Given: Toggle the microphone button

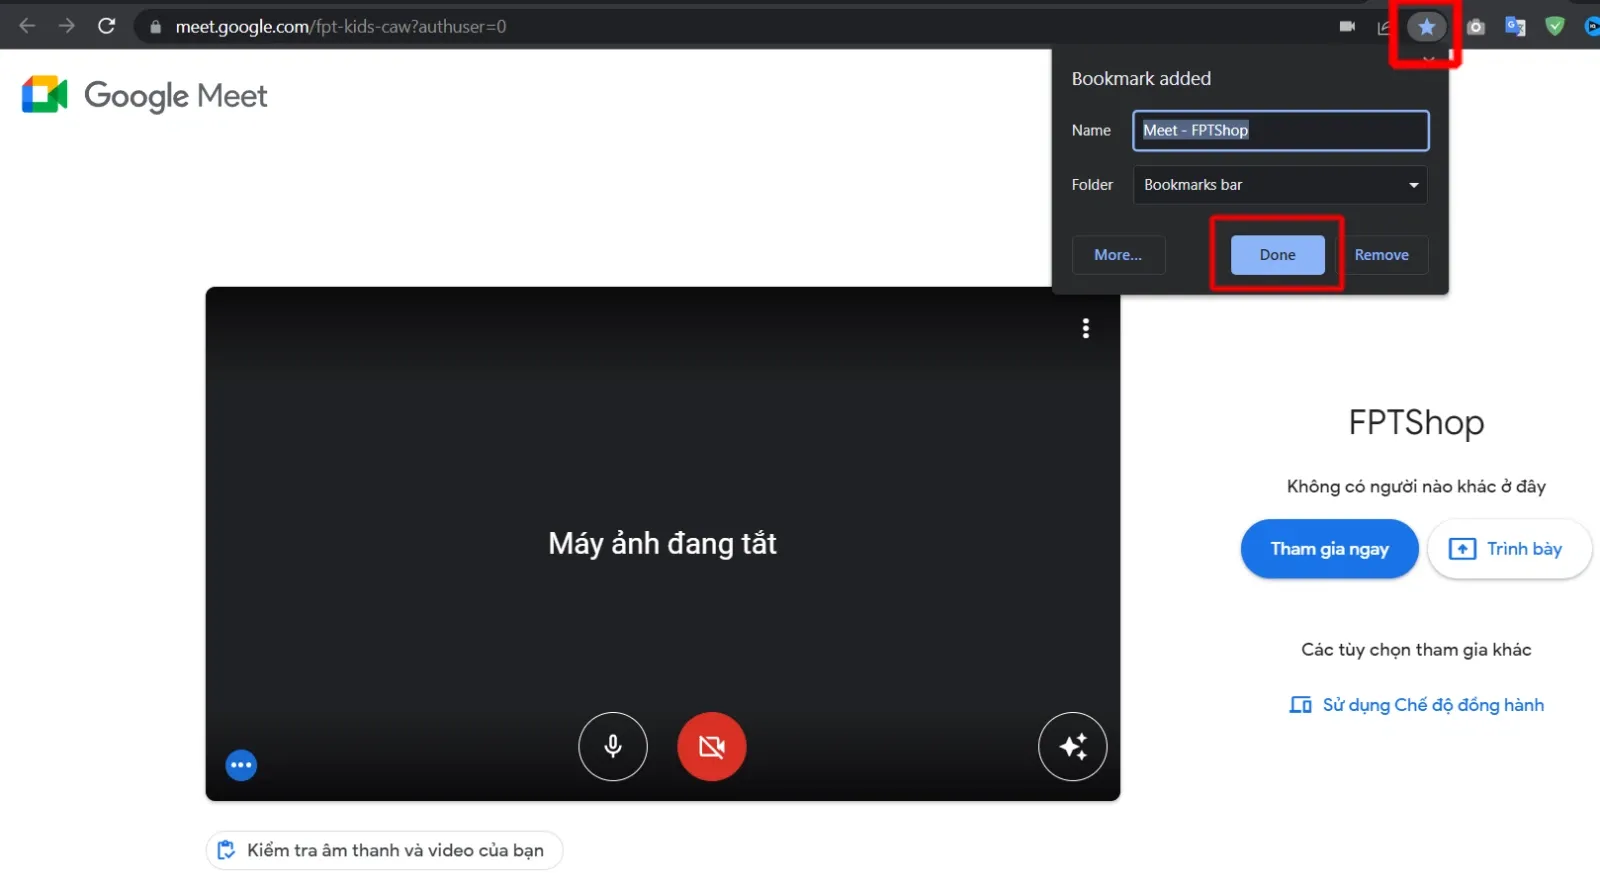Looking at the screenshot, I should click(613, 746).
